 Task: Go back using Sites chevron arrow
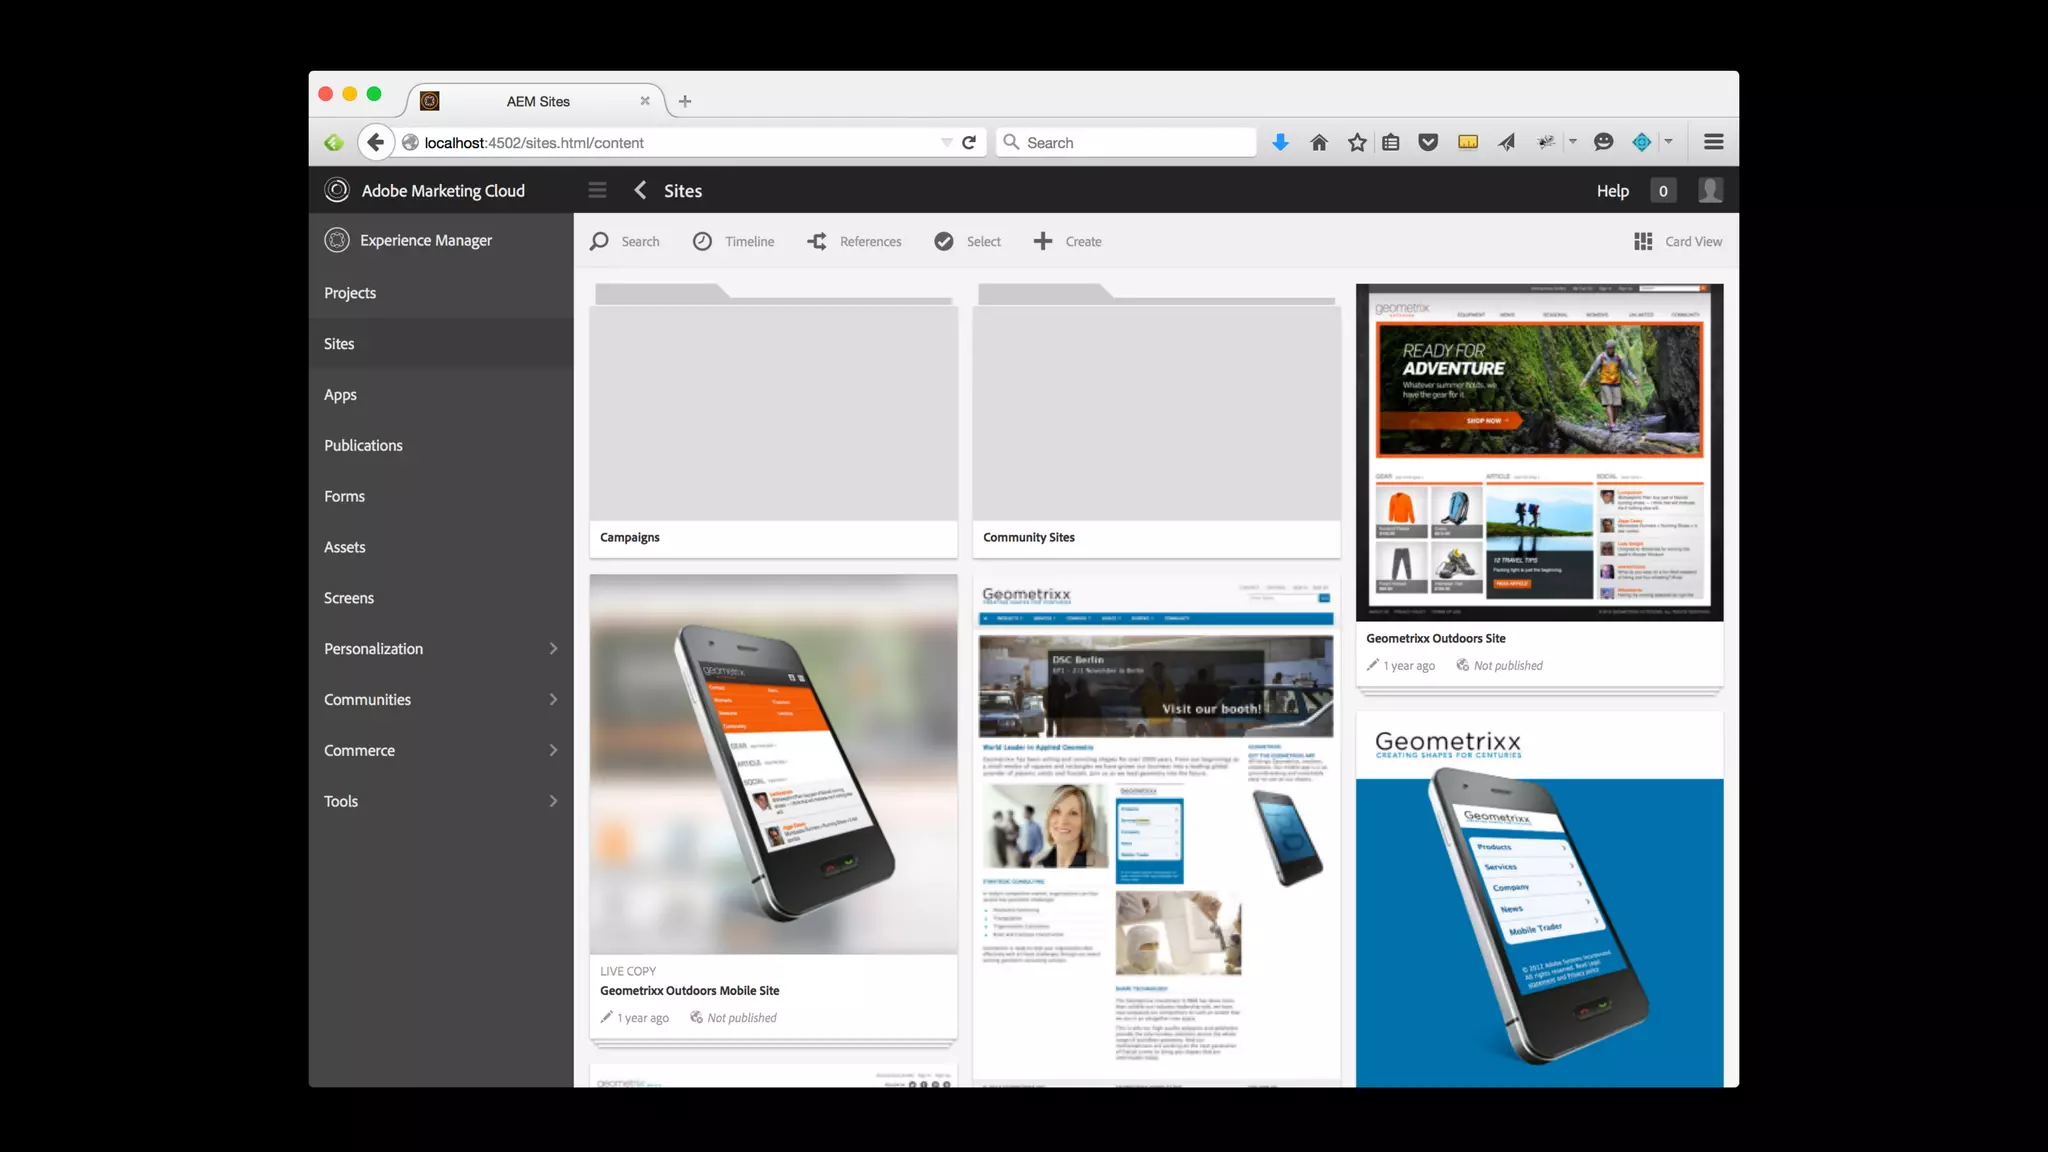click(641, 190)
